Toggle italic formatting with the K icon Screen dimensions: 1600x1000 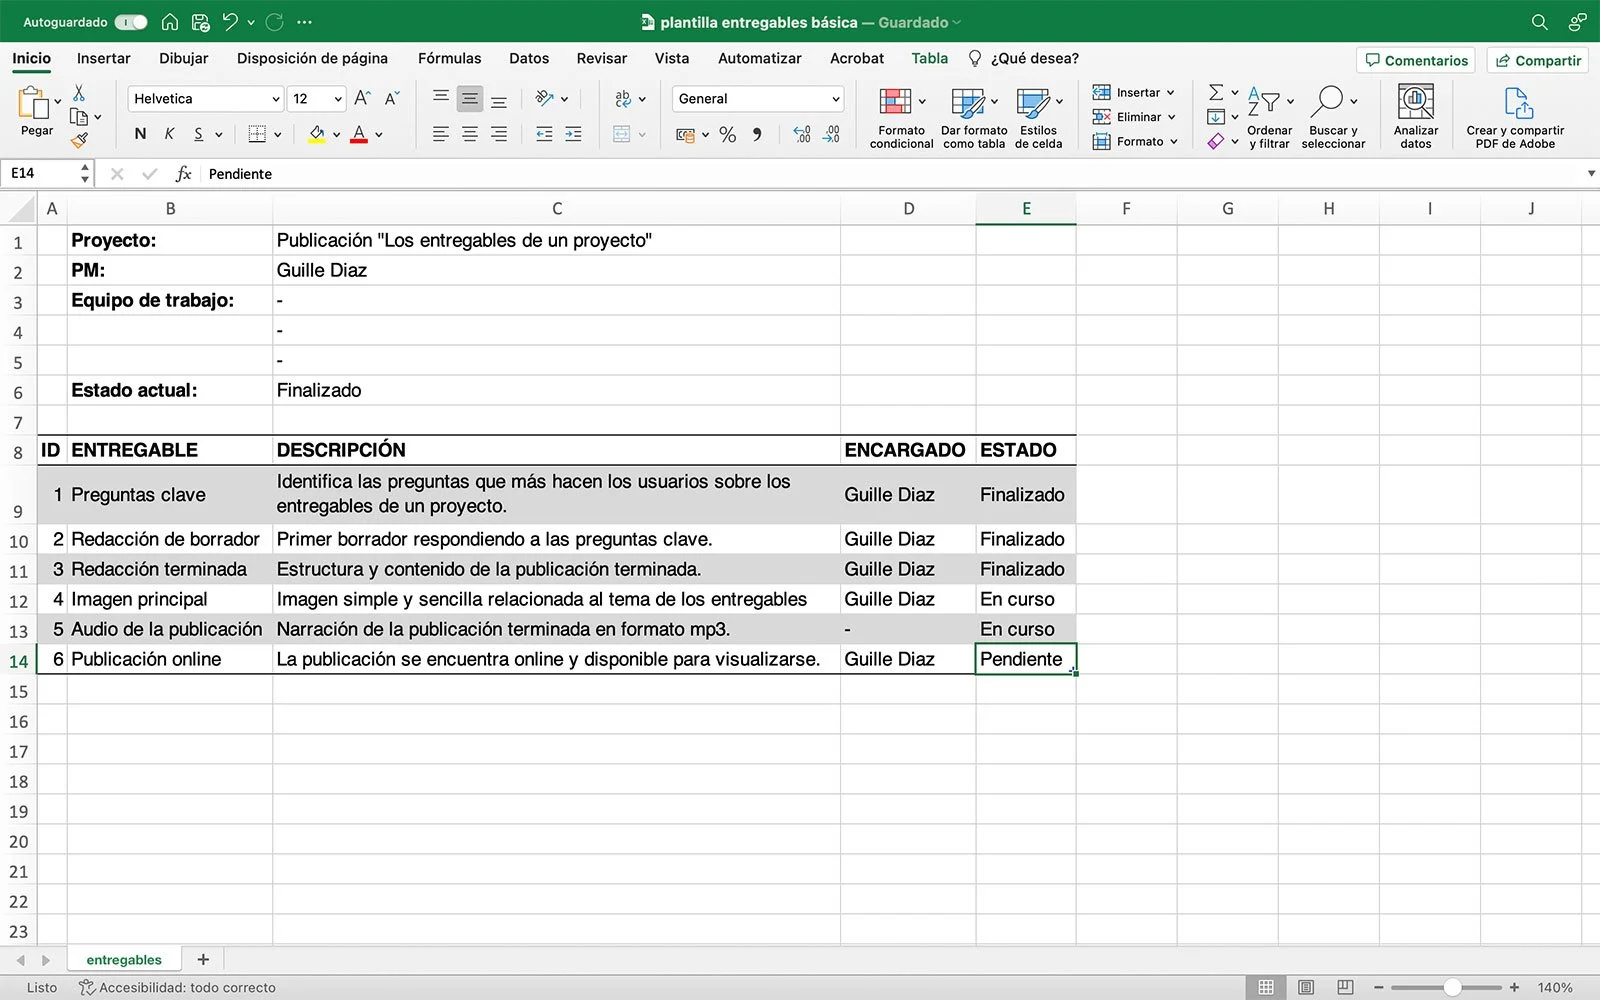169,133
